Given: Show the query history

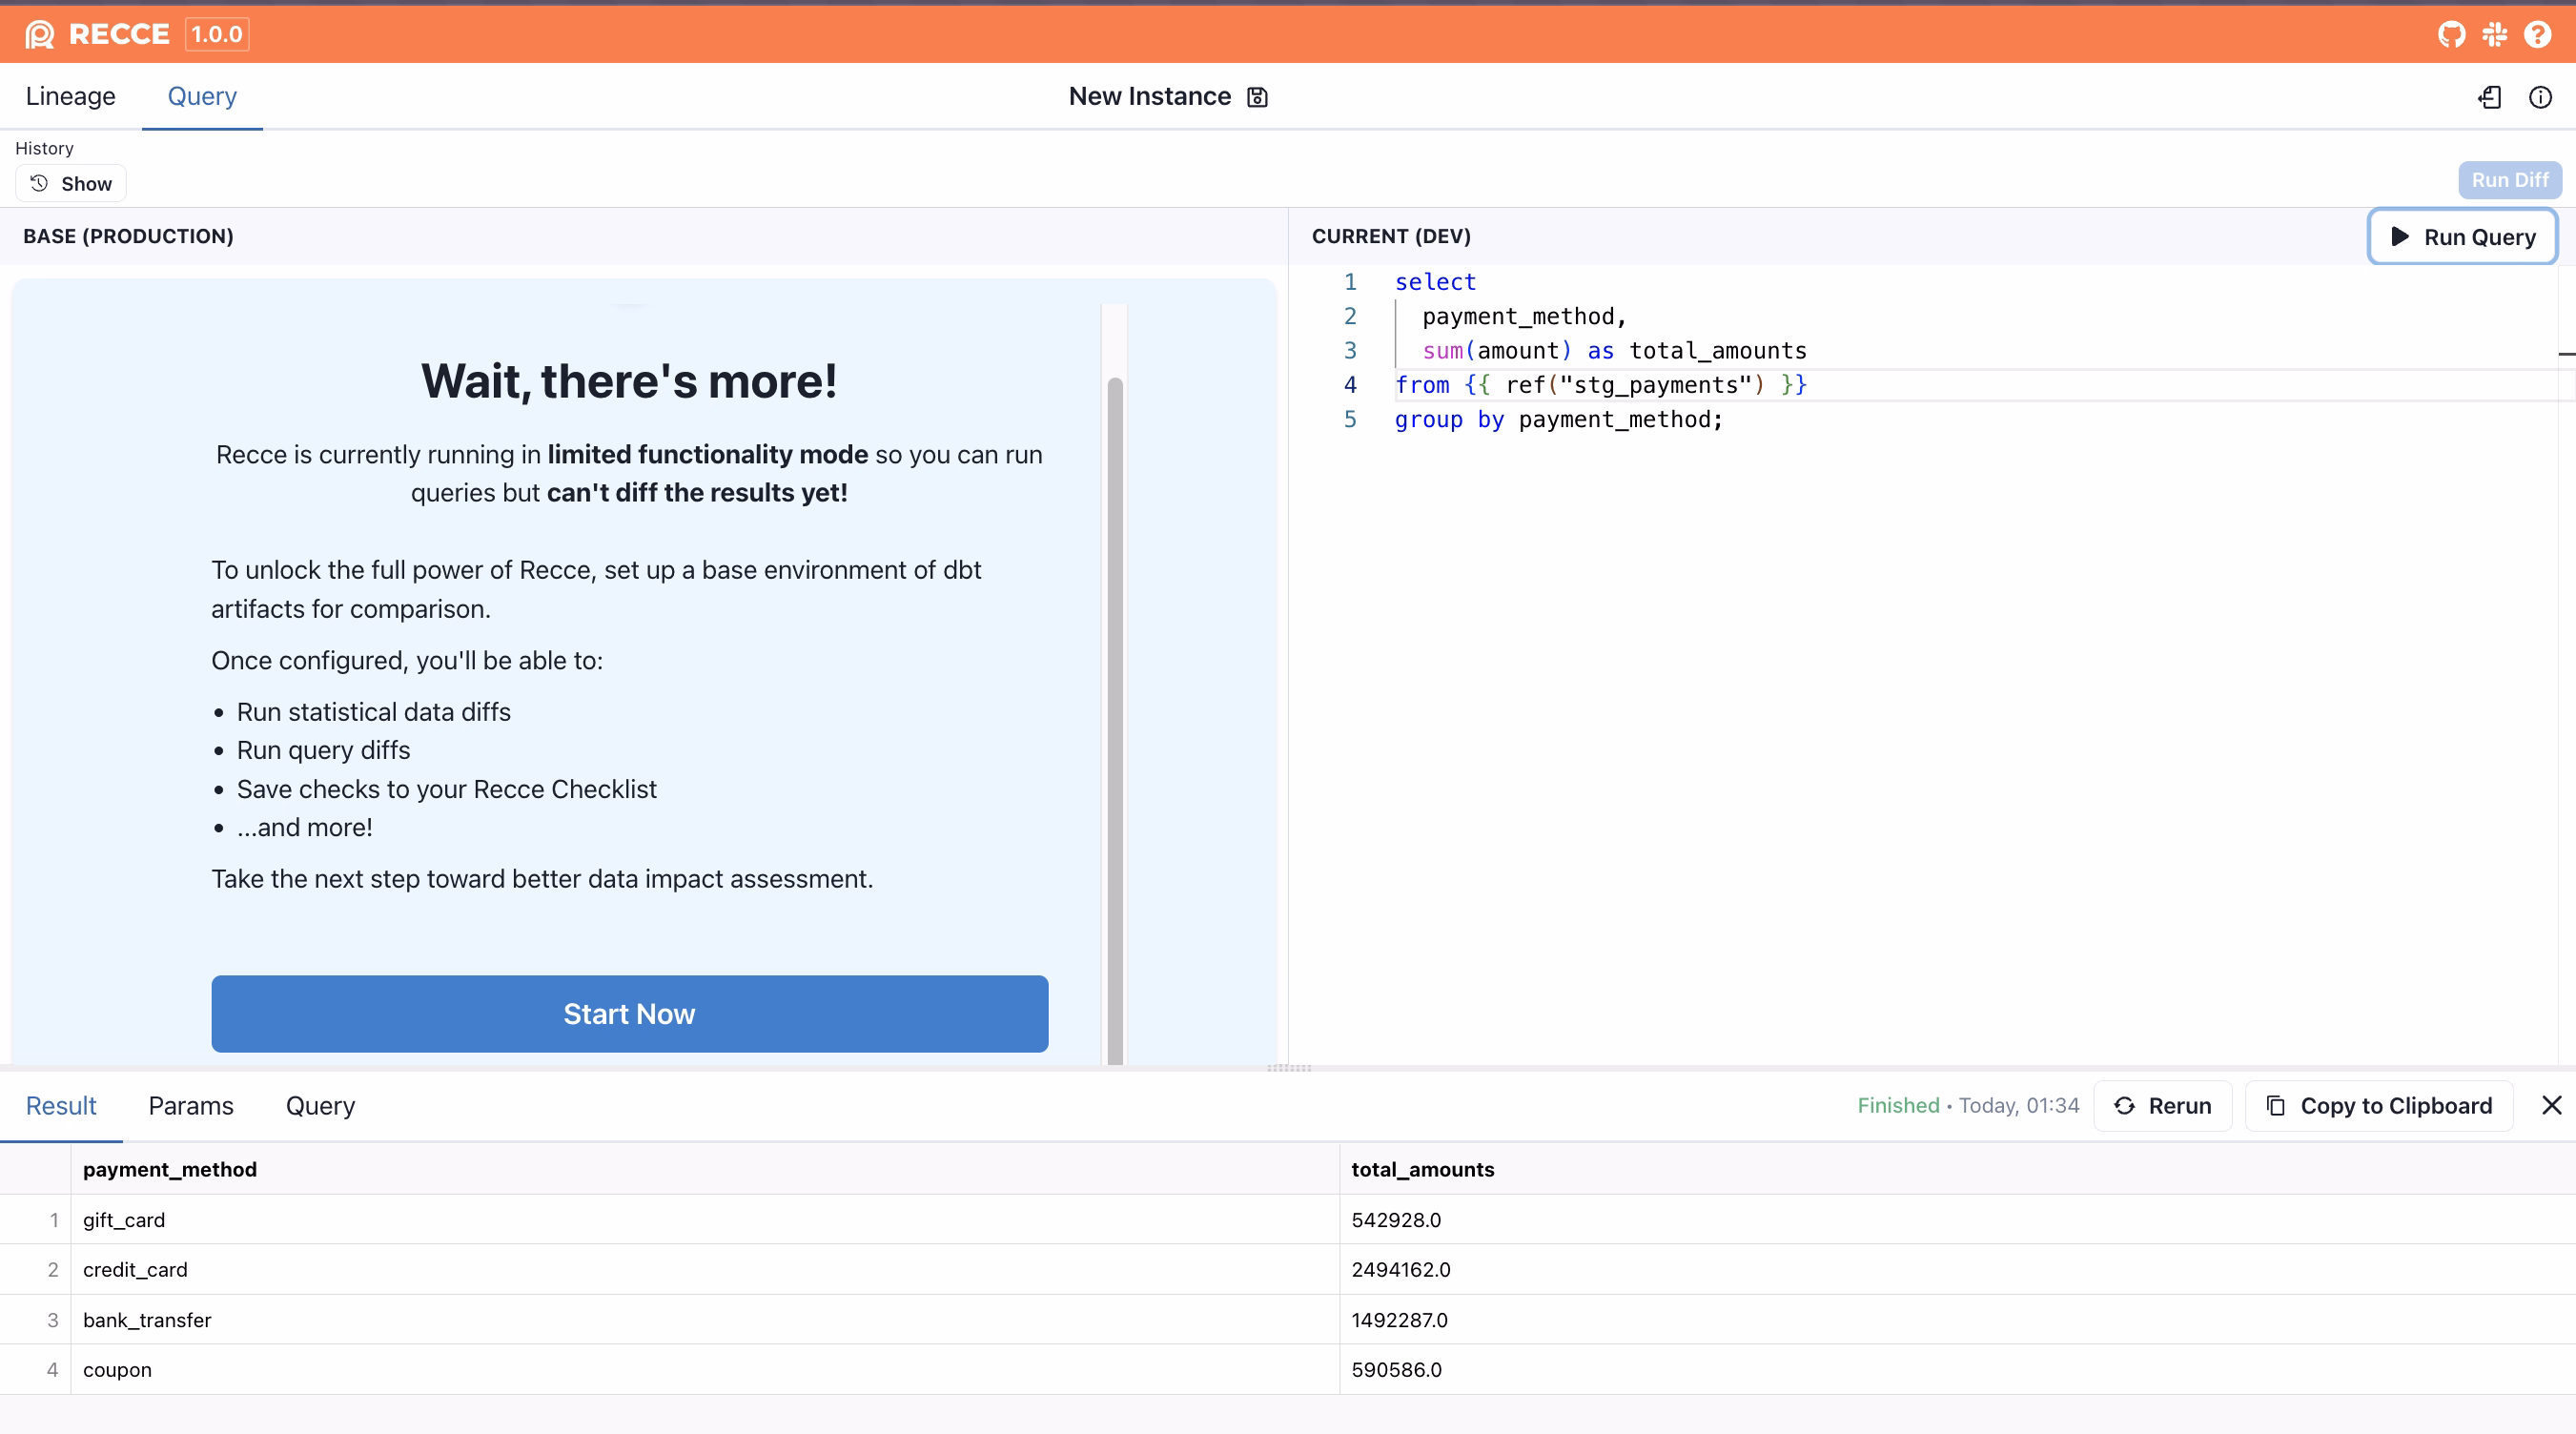Looking at the screenshot, I should tap(70, 183).
